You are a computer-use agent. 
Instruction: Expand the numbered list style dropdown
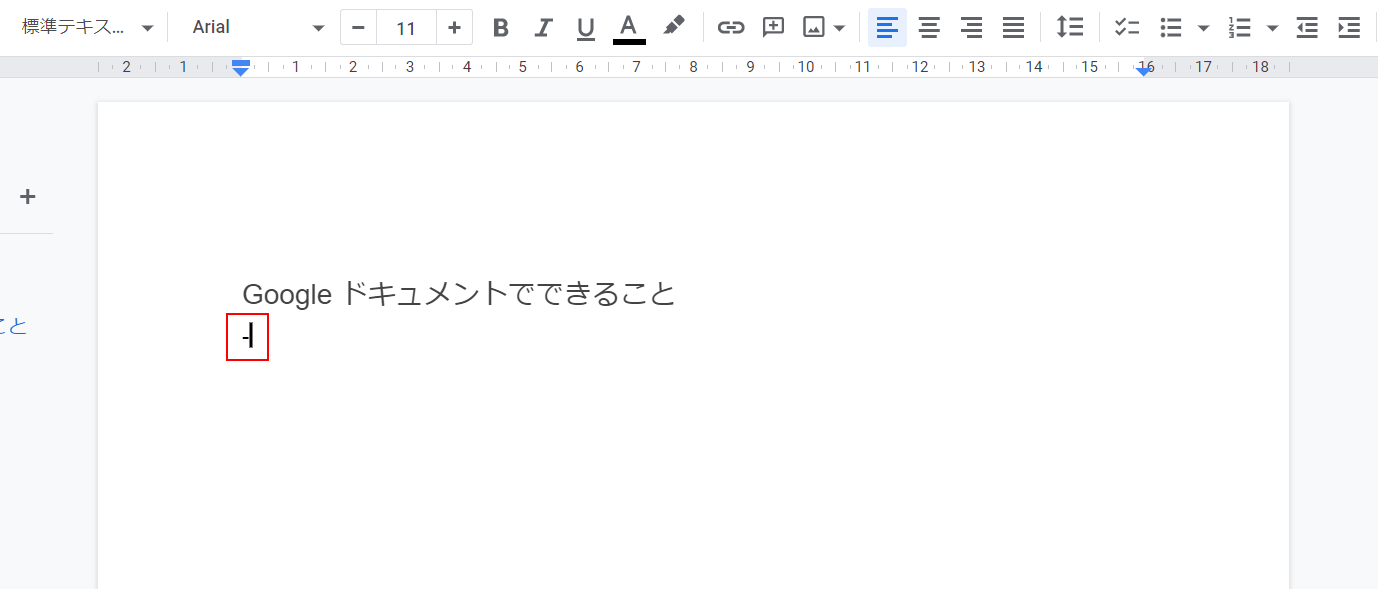pos(1272,28)
